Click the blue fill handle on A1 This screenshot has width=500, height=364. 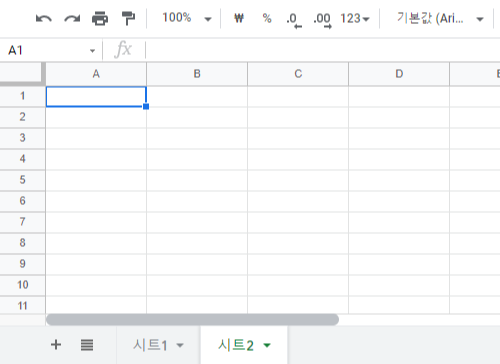point(146,107)
